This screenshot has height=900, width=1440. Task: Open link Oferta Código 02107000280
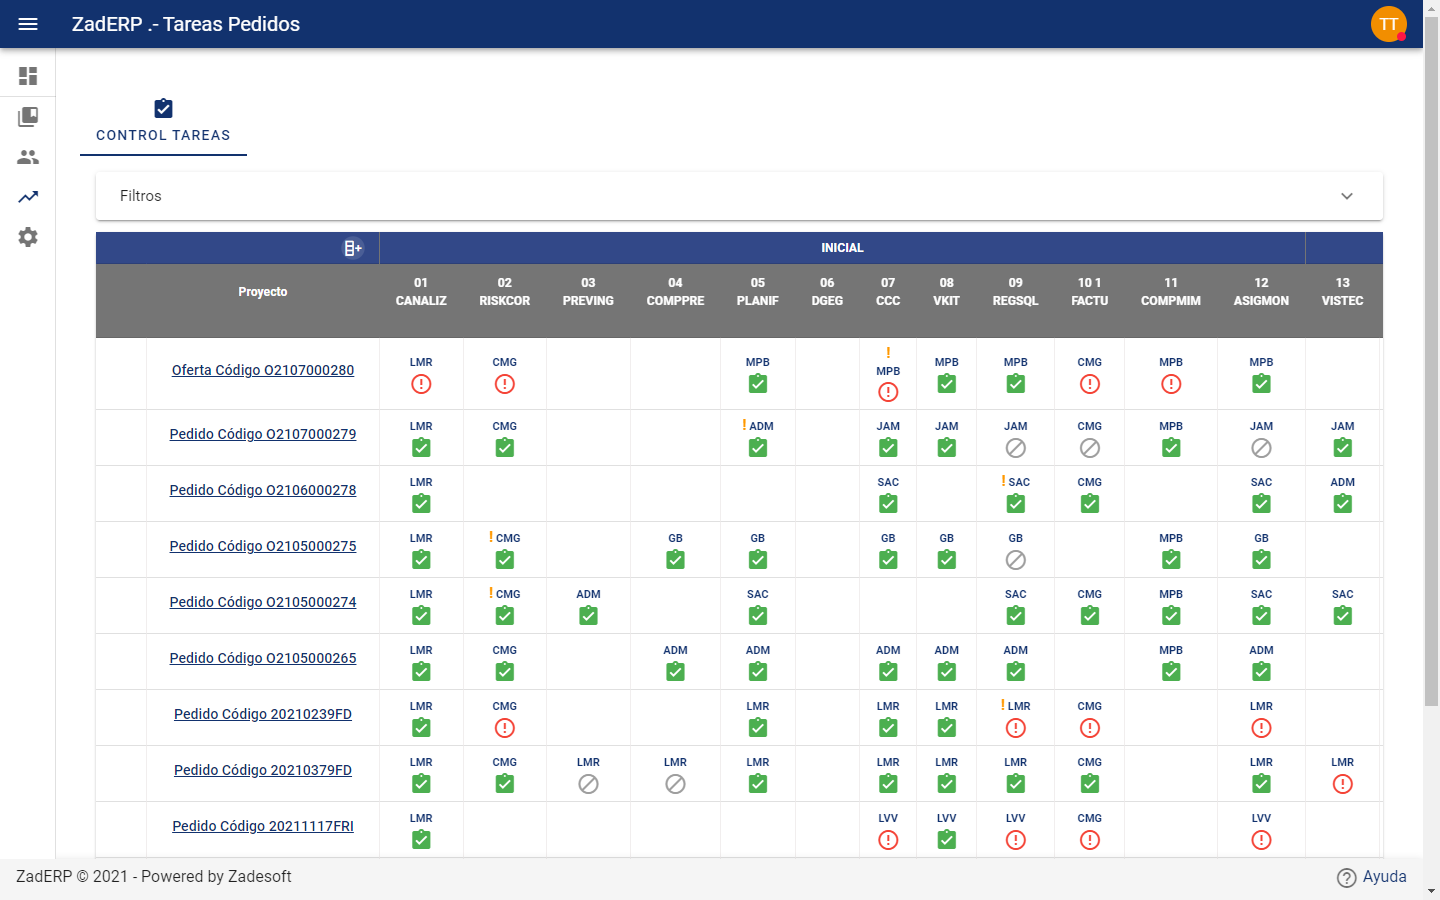[263, 370]
